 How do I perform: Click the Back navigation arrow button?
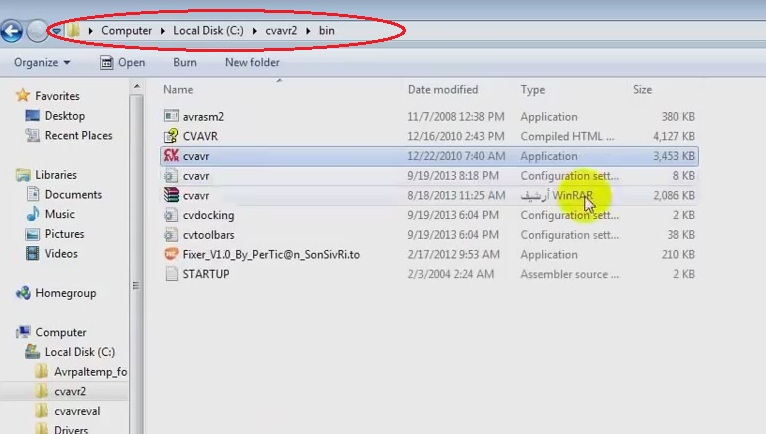[x=12, y=31]
